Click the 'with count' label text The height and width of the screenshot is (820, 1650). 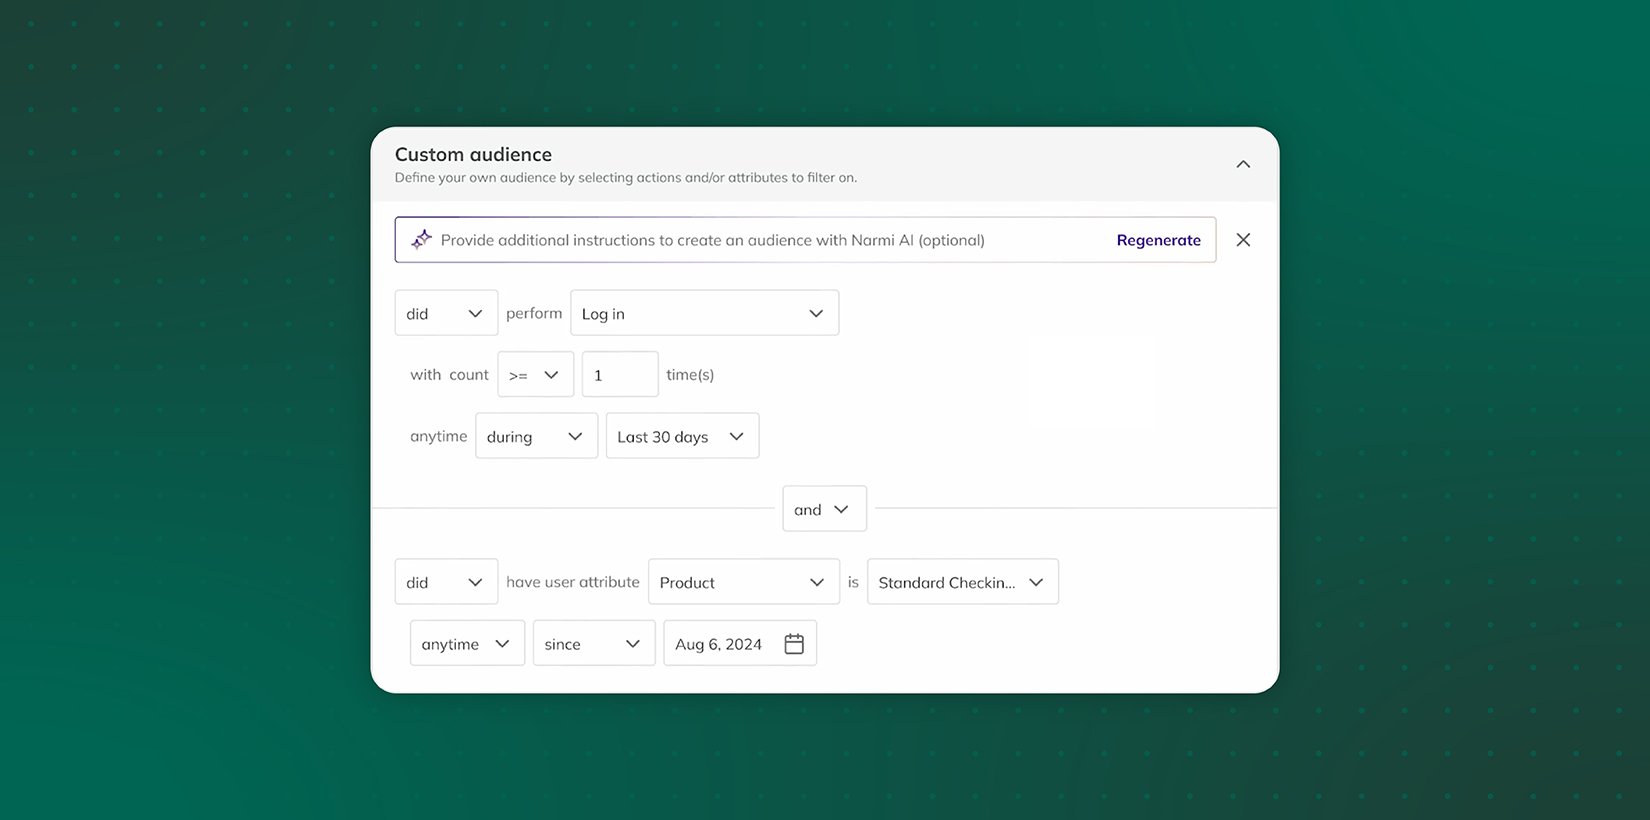pos(449,375)
